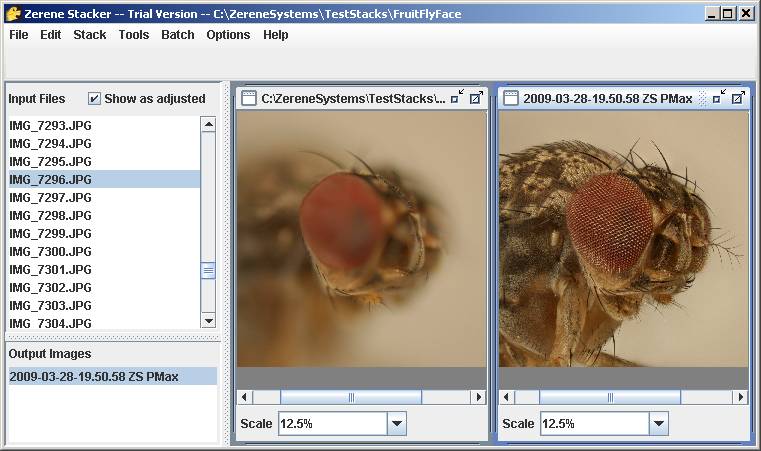Click the window menu icon of PMax image frame
This screenshot has height=451, width=761.
click(511, 98)
